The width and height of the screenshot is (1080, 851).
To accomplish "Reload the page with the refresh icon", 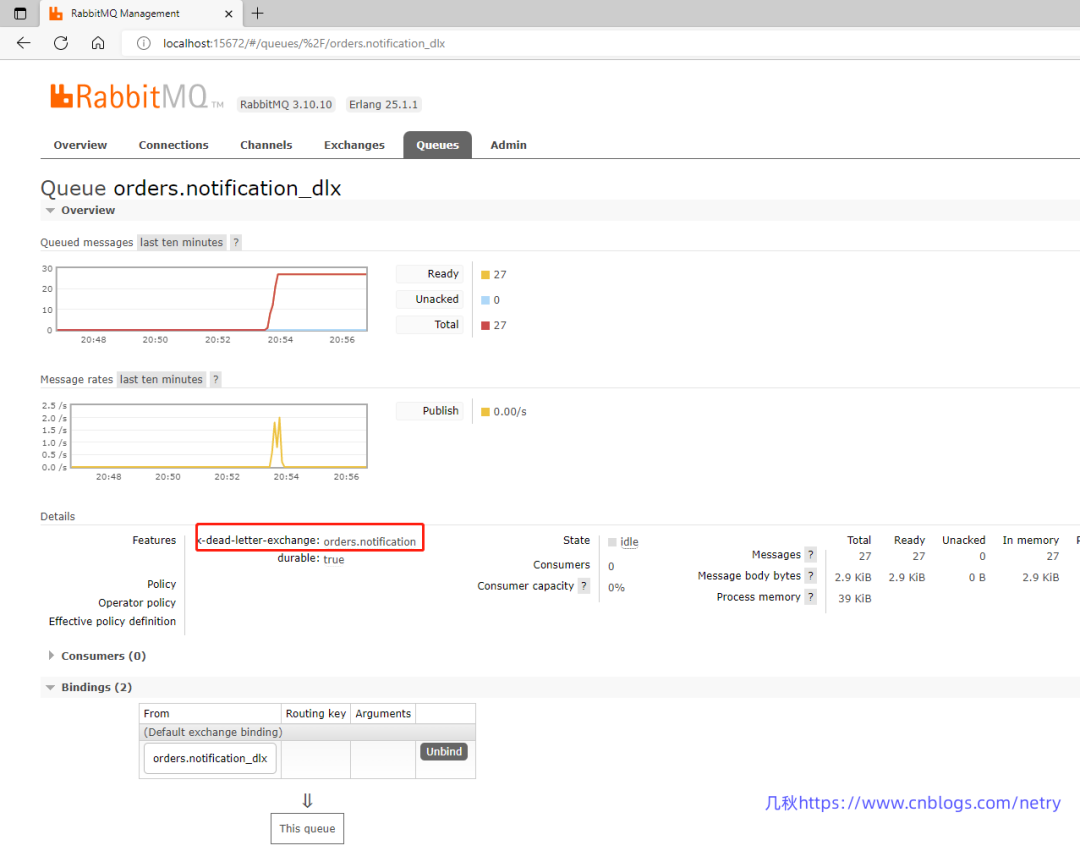I will coord(61,43).
